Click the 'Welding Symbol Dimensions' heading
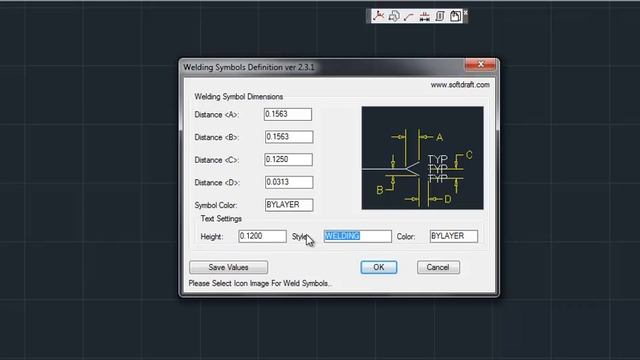 point(239,97)
